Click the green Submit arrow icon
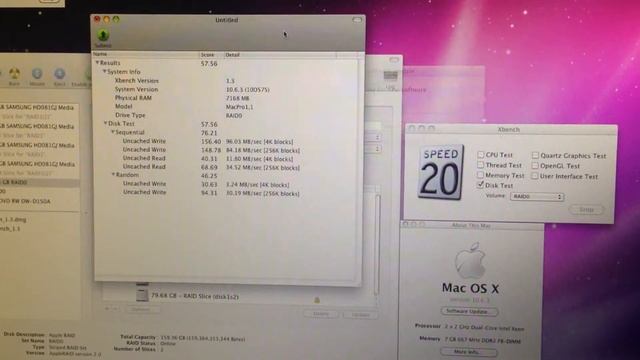The height and width of the screenshot is (360, 640). coord(103,35)
